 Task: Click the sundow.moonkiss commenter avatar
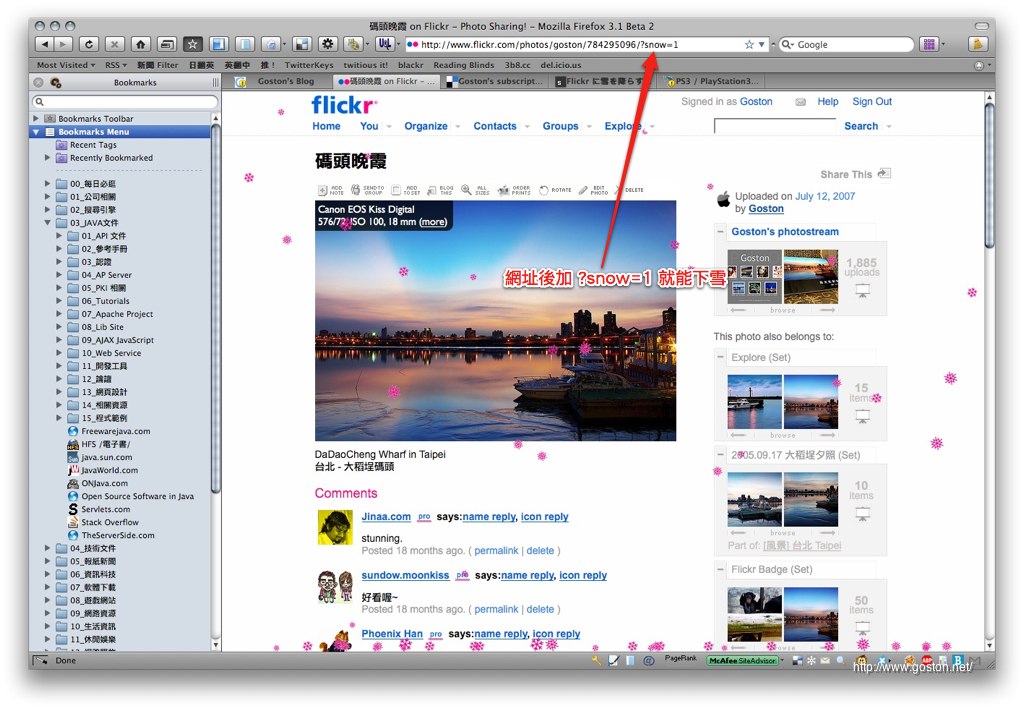point(335,586)
